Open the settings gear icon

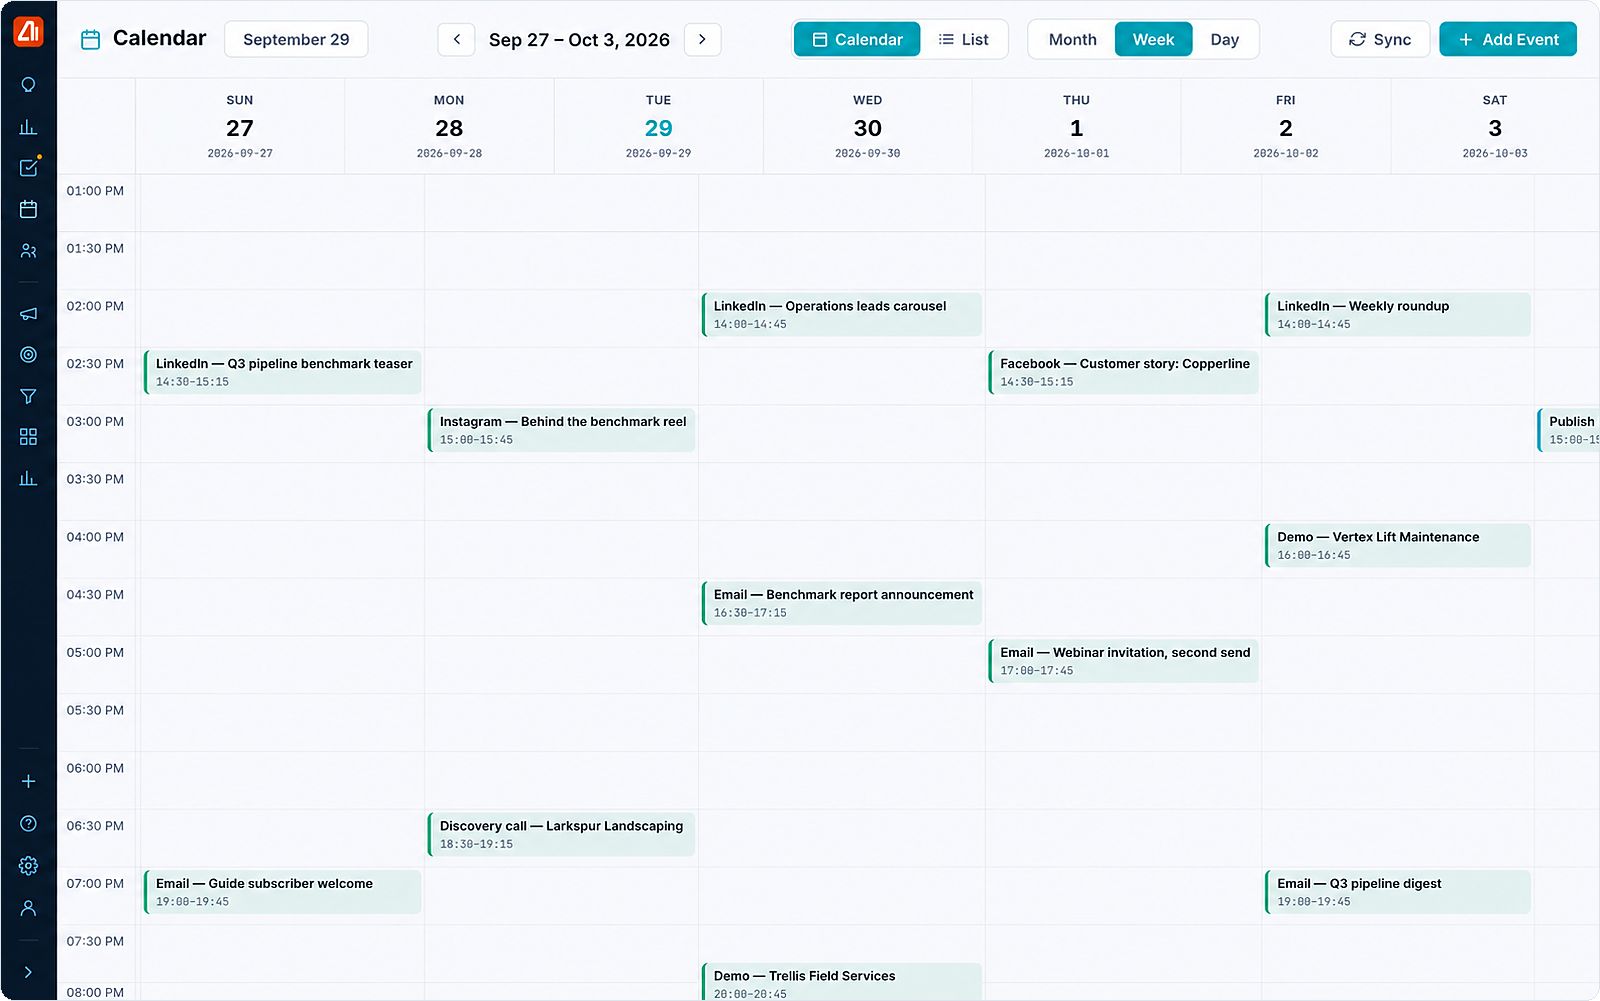click(28, 866)
